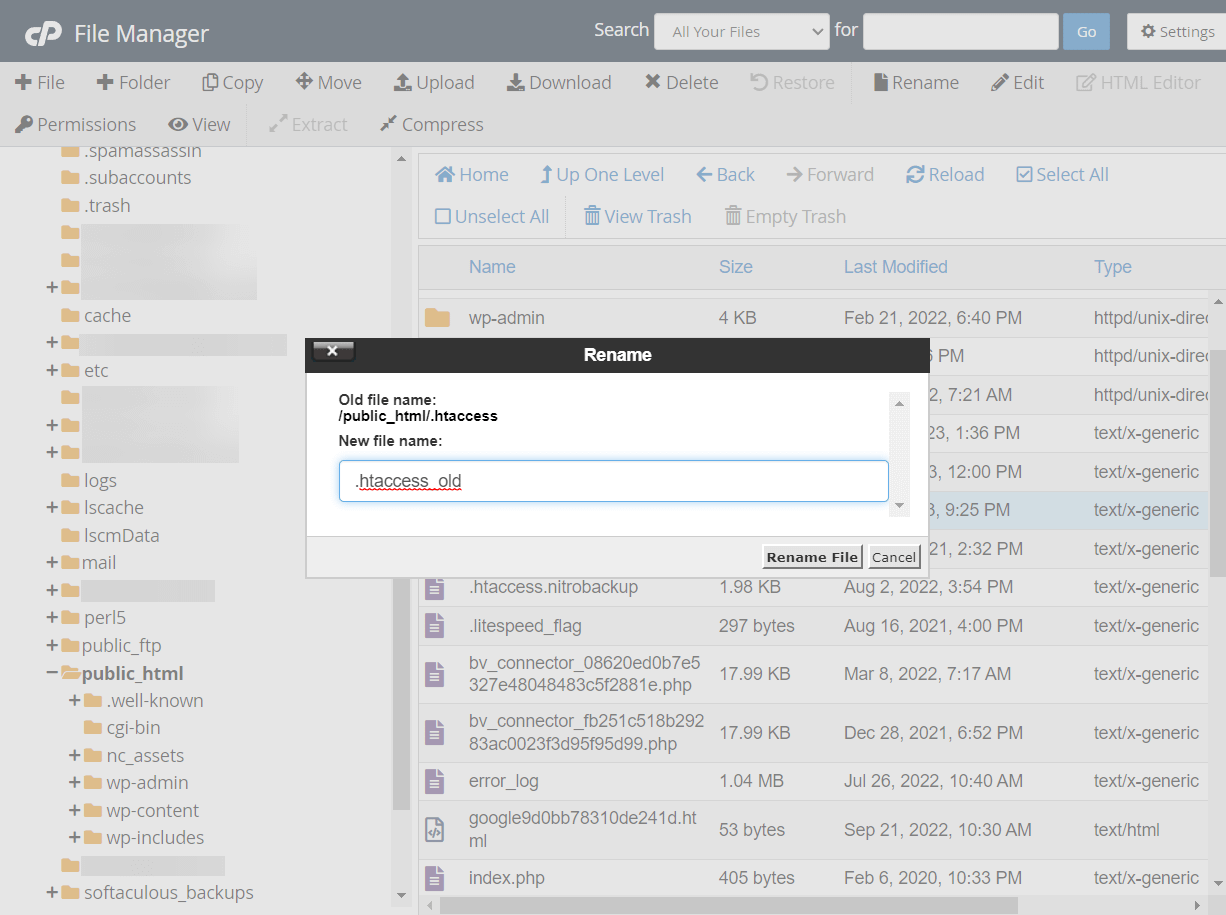This screenshot has height=915, width=1226.
Task: Select the Download tool
Action: (559, 82)
